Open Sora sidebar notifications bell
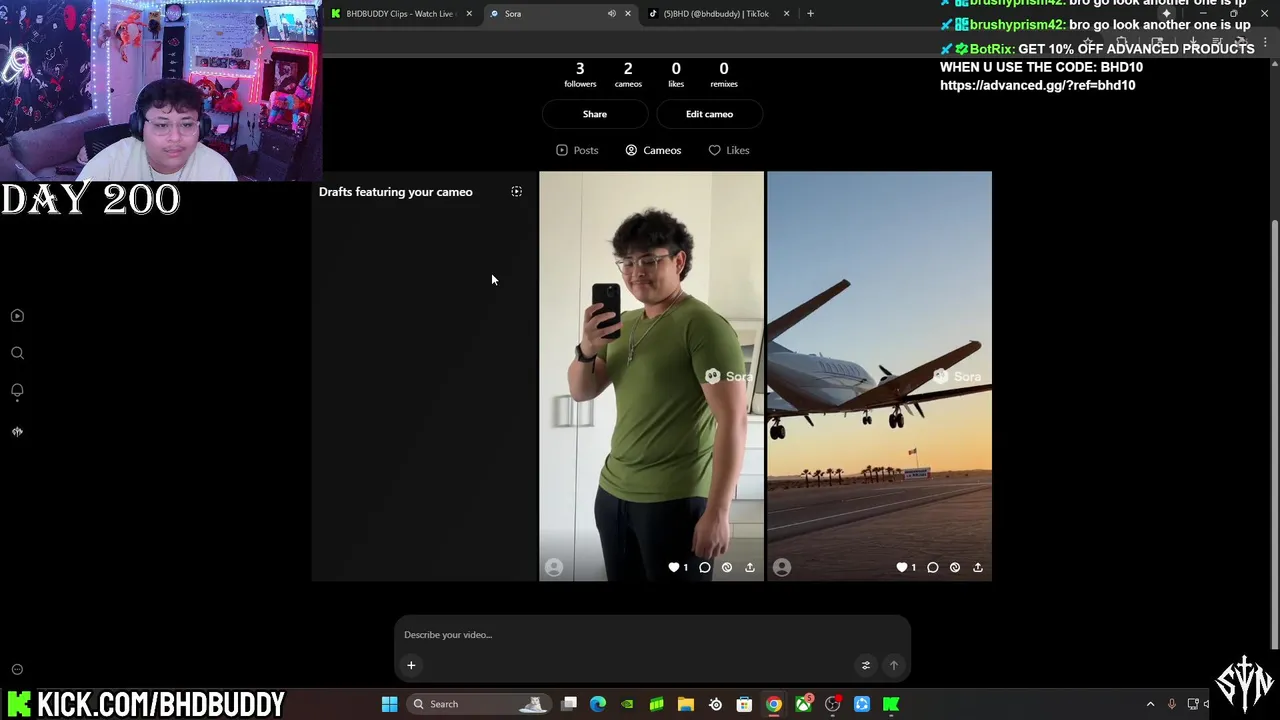Screen dimensions: 1280x720 17,391
